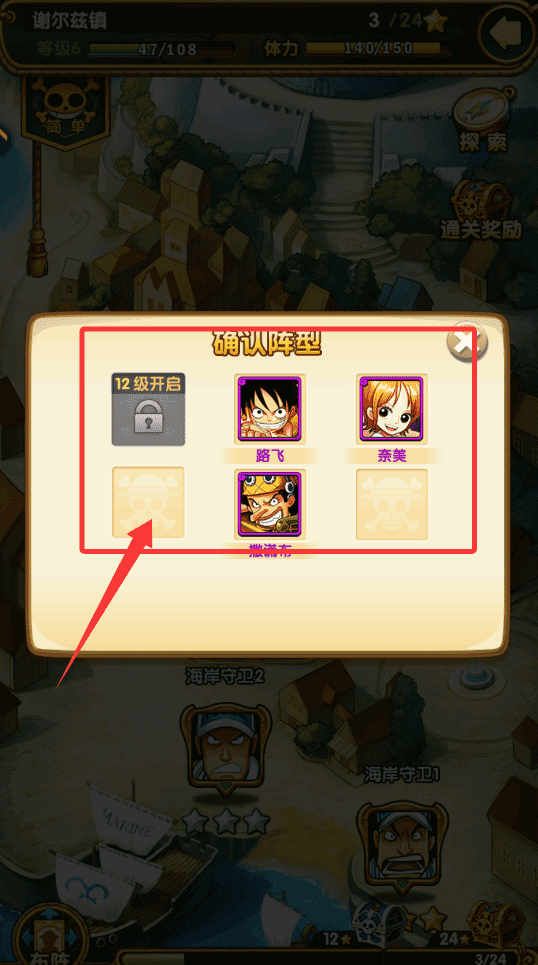Select the 撒谎布 character portrait

[270, 505]
